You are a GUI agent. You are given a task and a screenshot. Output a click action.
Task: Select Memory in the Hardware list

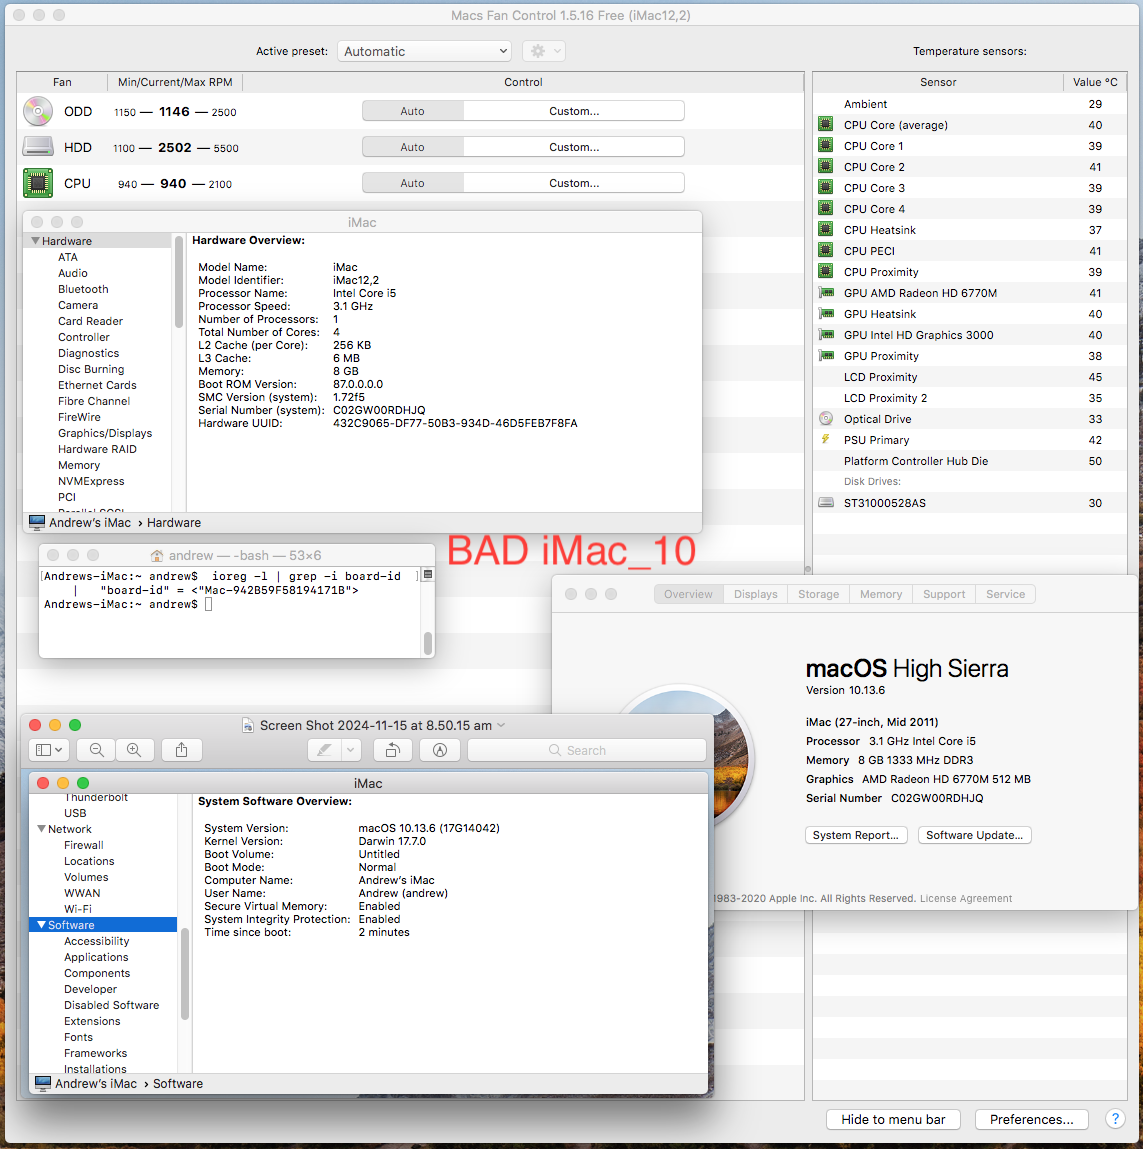tap(79, 465)
